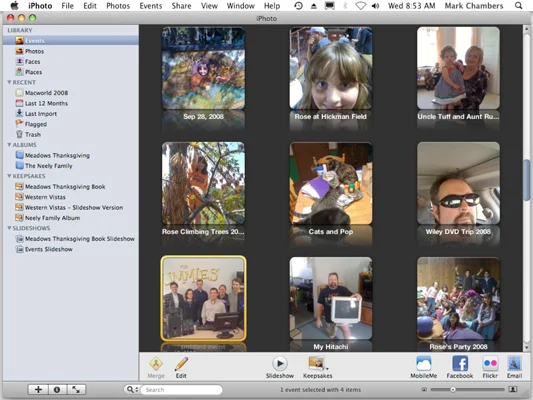This screenshot has height=400, width=533.
Task: Collapse the Albums disclosure triangle
Action: tap(10, 145)
